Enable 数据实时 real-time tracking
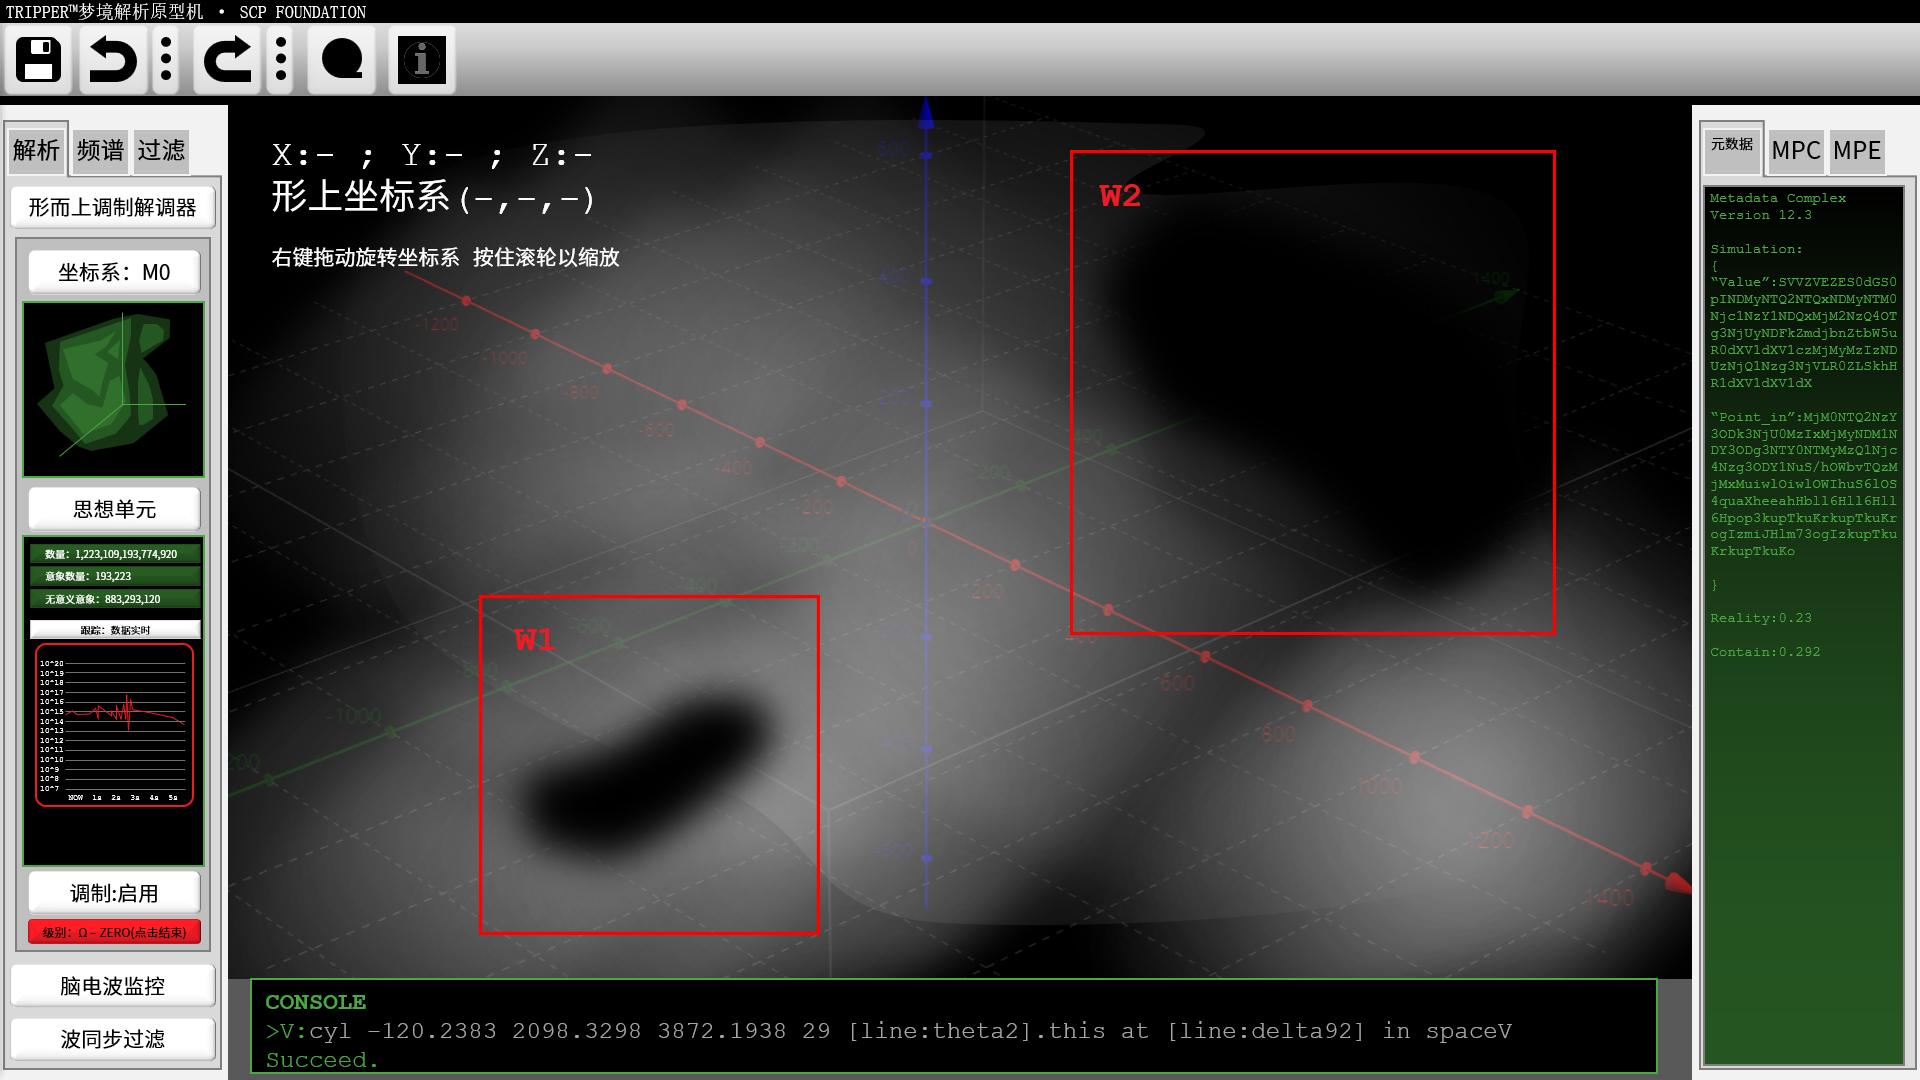This screenshot has height=1080, width=1920. [115, 629]
